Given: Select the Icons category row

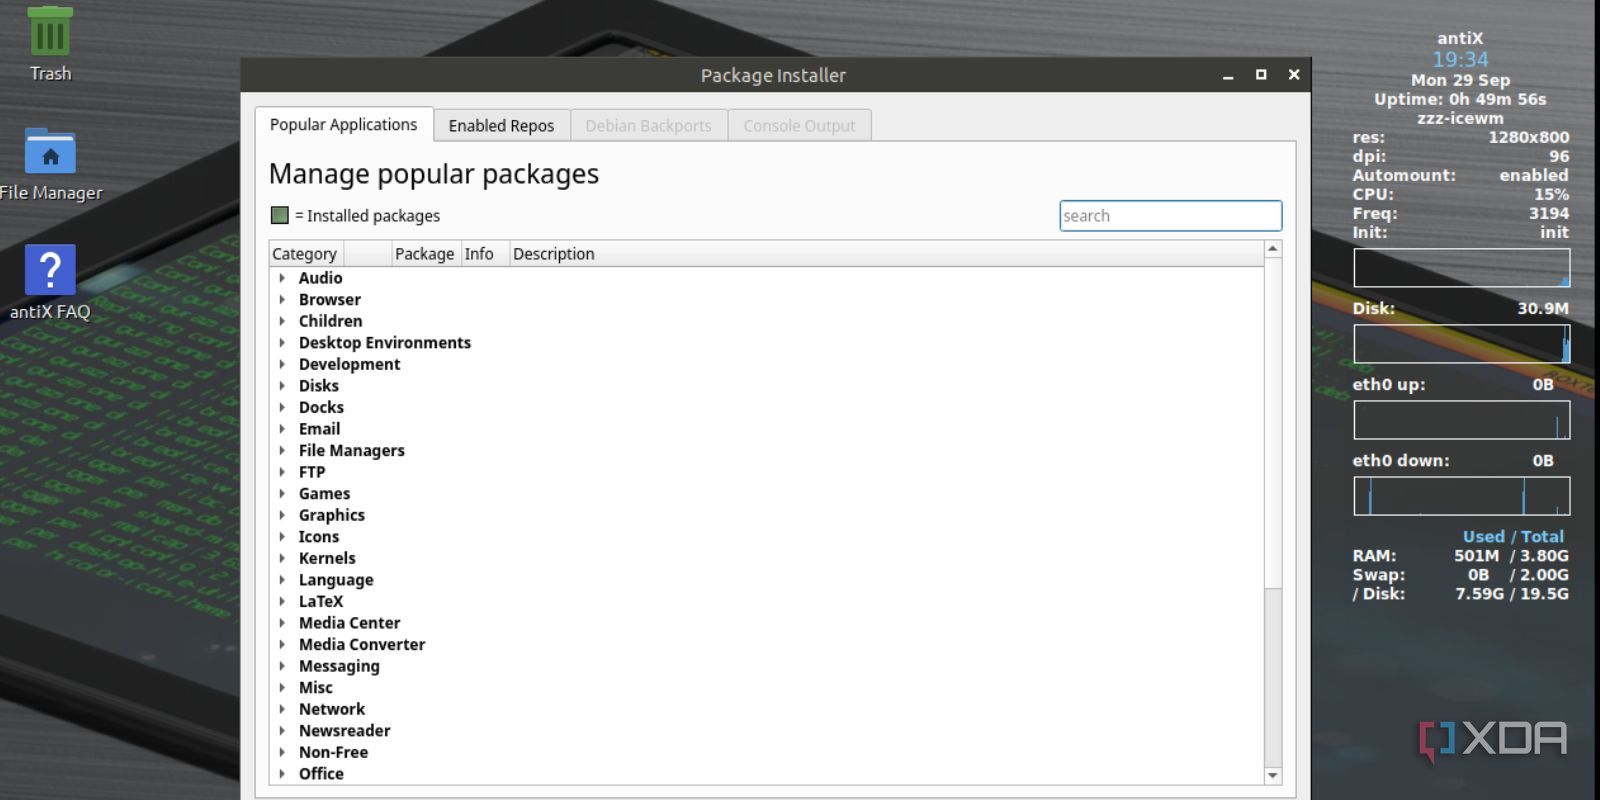Looking at the screenshot, I should (766, 537).
